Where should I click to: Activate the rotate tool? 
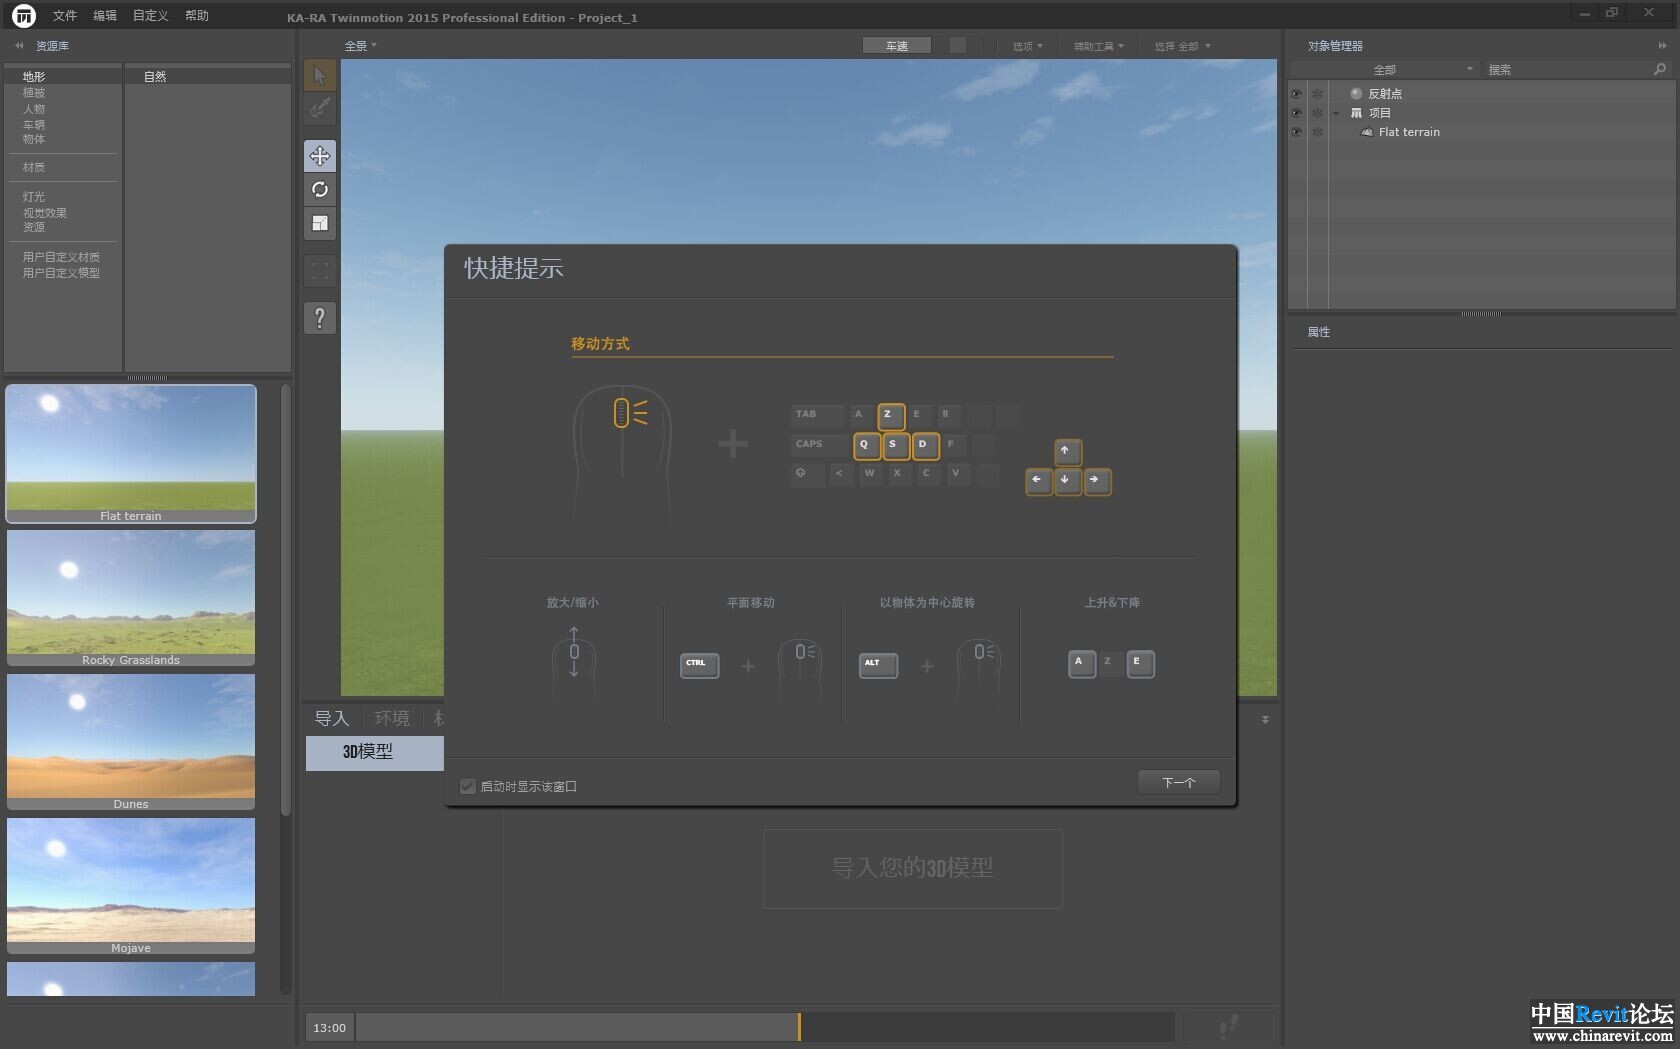[320, 189]
